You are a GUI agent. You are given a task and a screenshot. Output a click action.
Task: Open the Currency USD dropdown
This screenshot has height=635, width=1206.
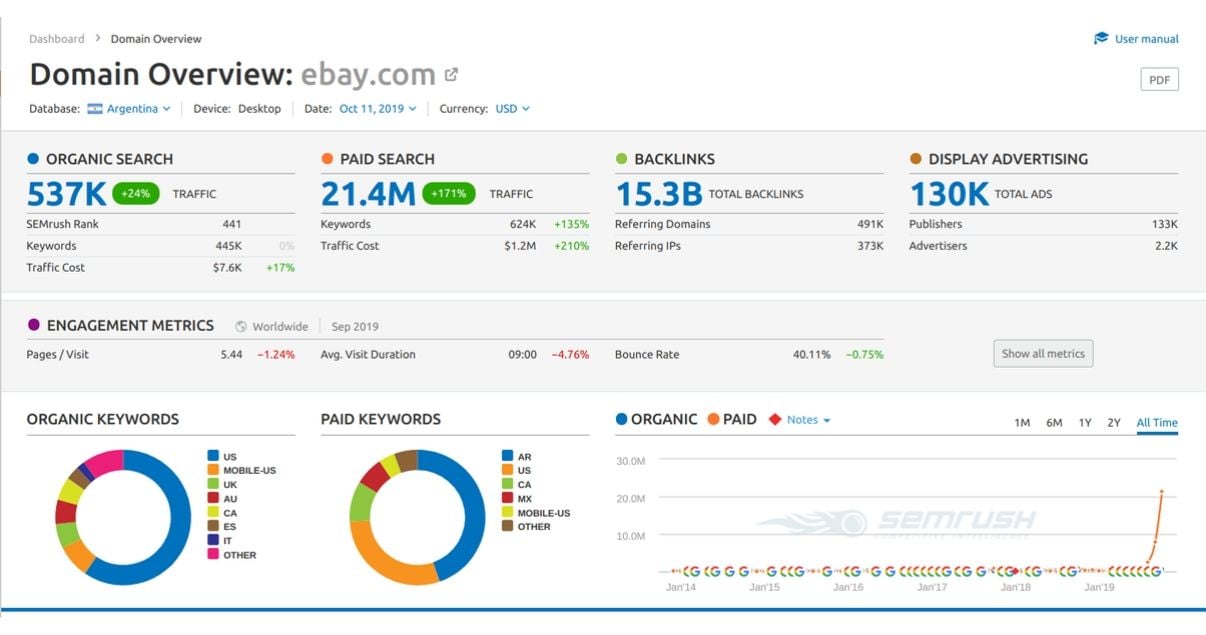512,109
